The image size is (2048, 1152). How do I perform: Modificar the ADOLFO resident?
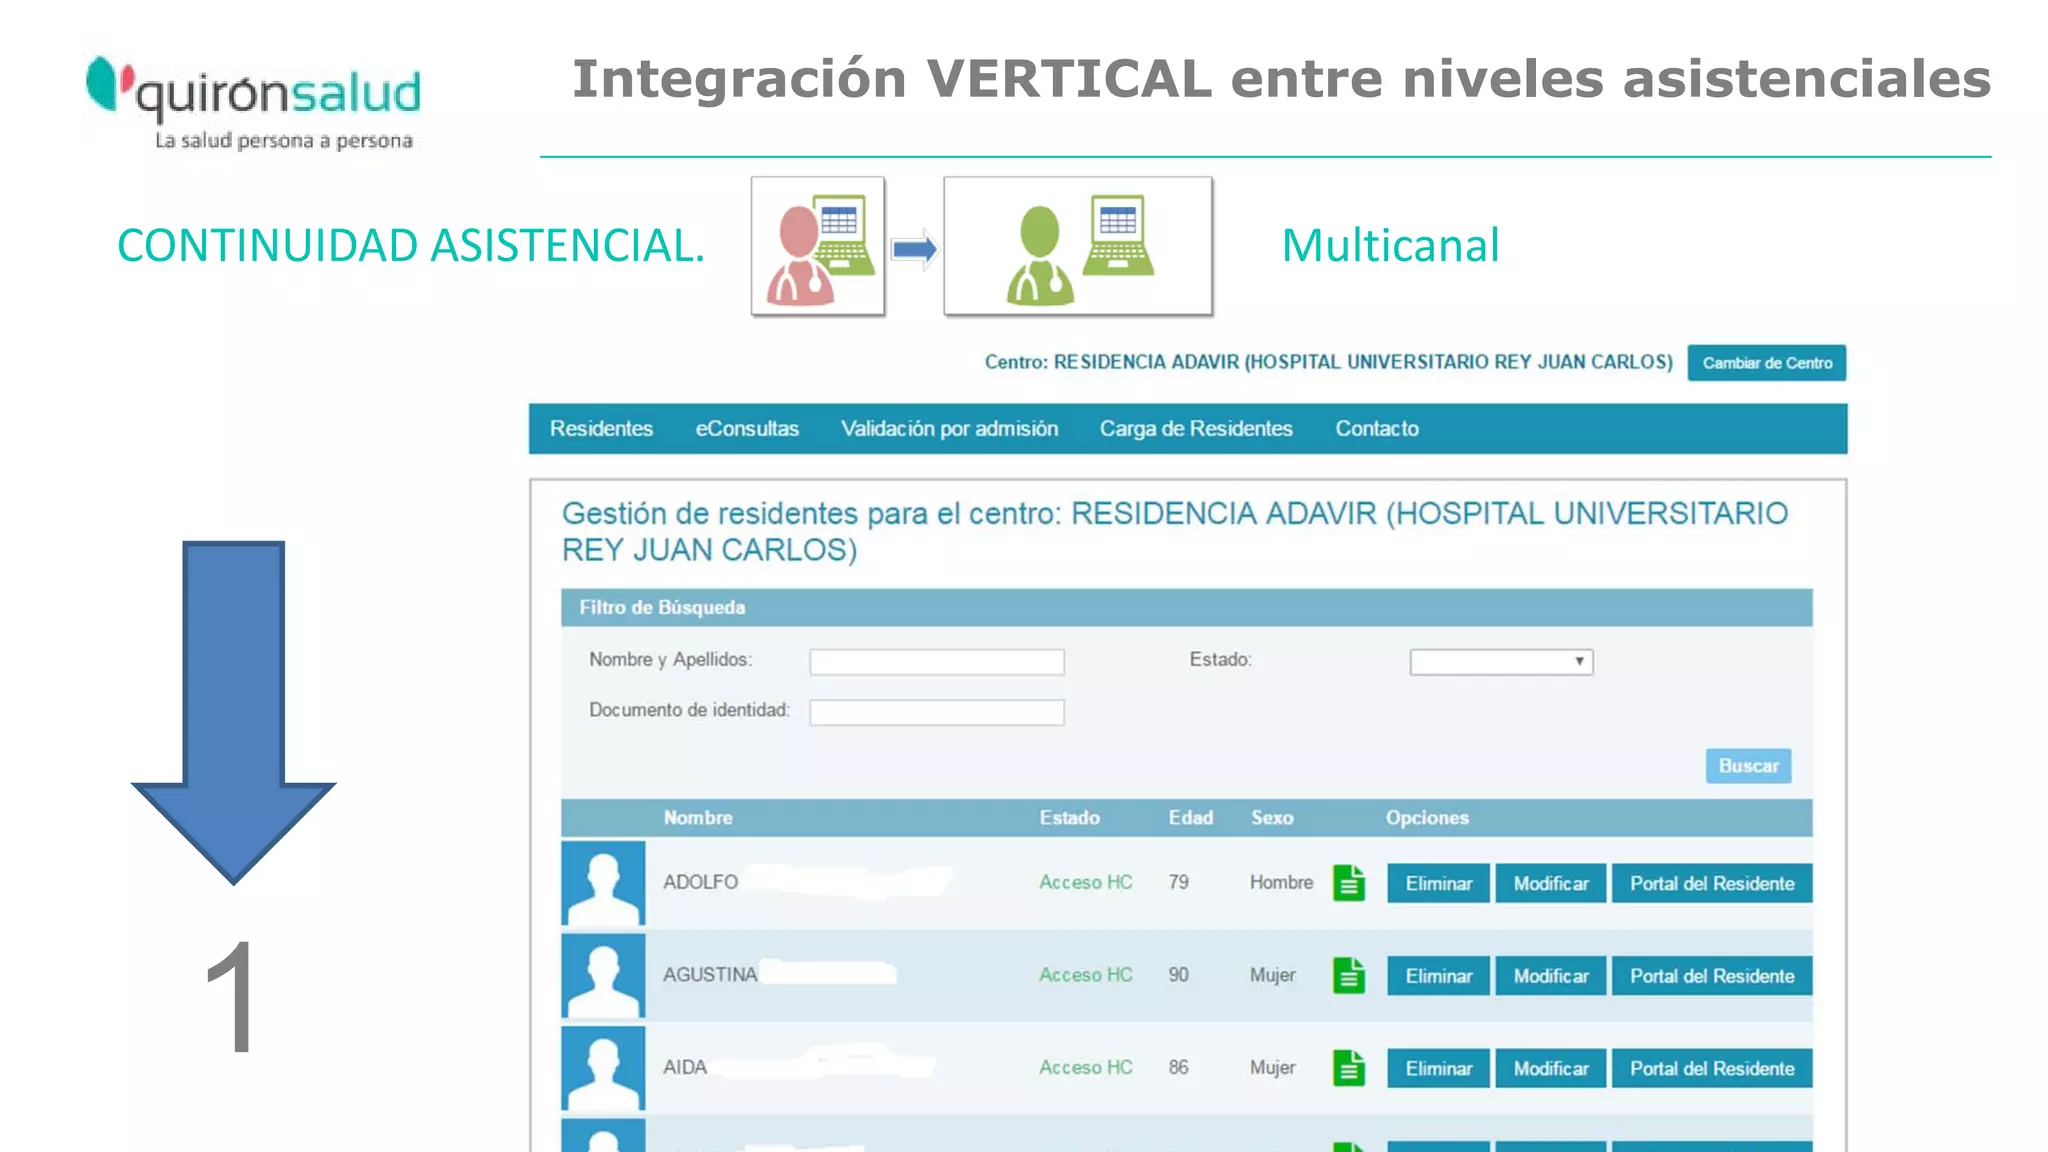[x=1551, y=883]
